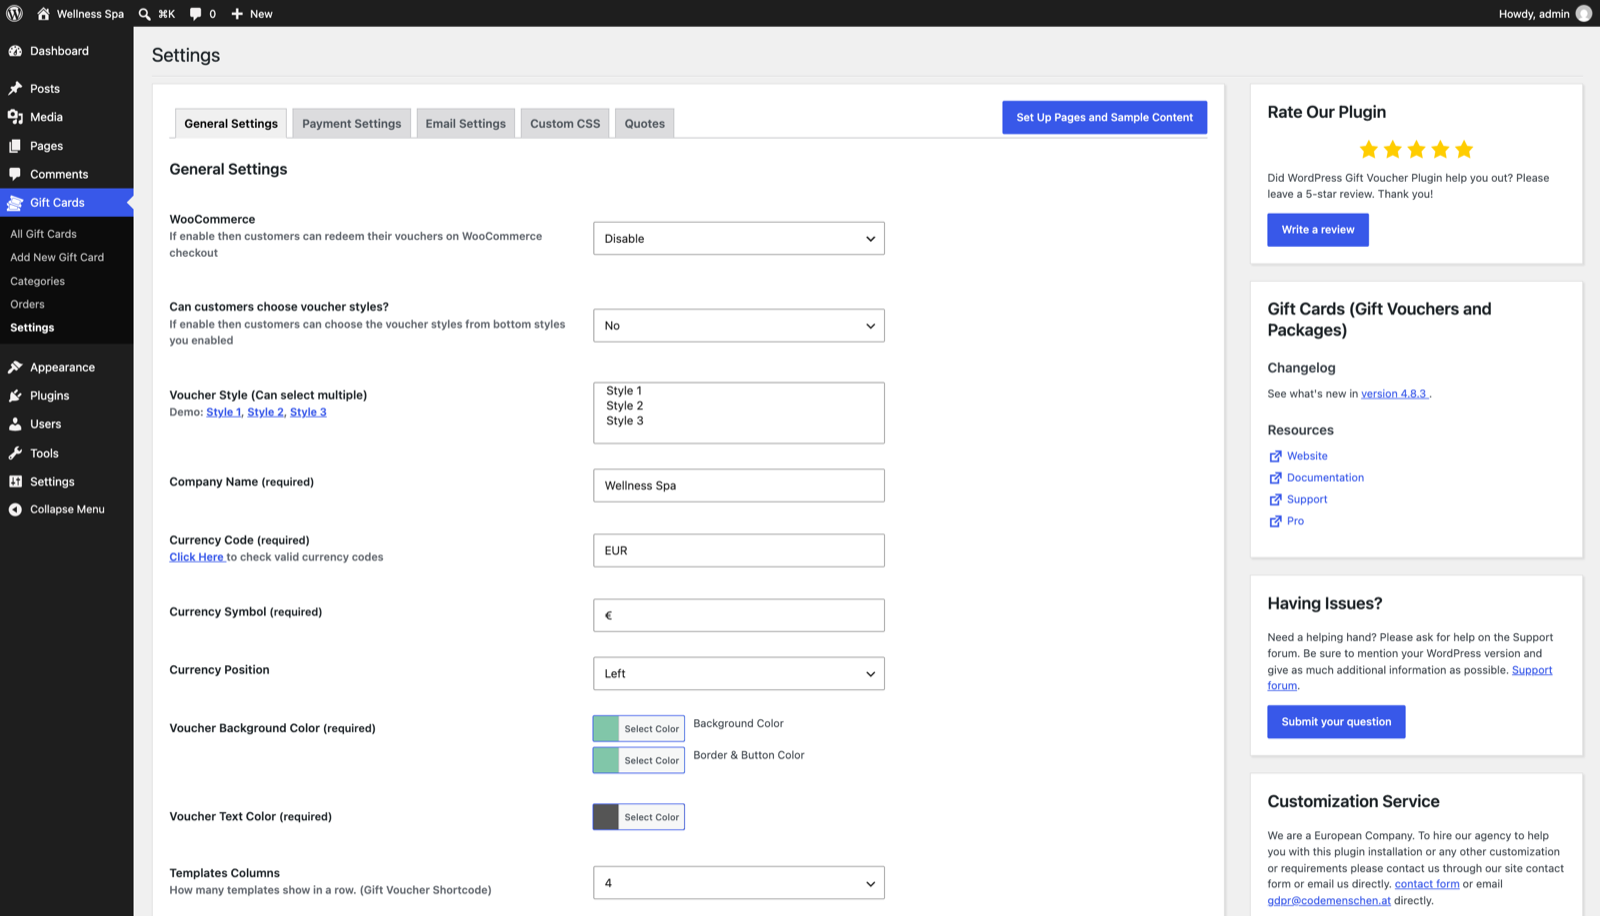Viewport: 1600px width, 916px height.
Task: Pick the Voucher Text Color swatch
Action: pos(606,817)
